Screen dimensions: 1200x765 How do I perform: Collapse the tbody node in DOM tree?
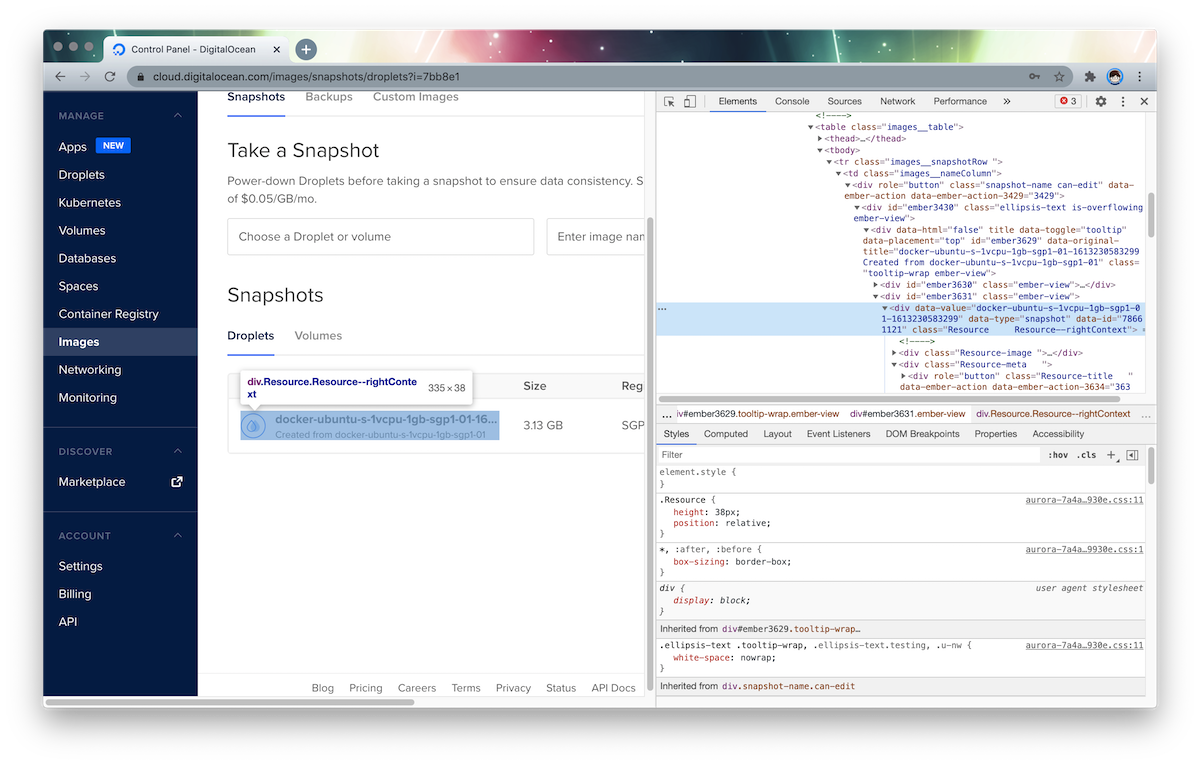click(820, 150)
